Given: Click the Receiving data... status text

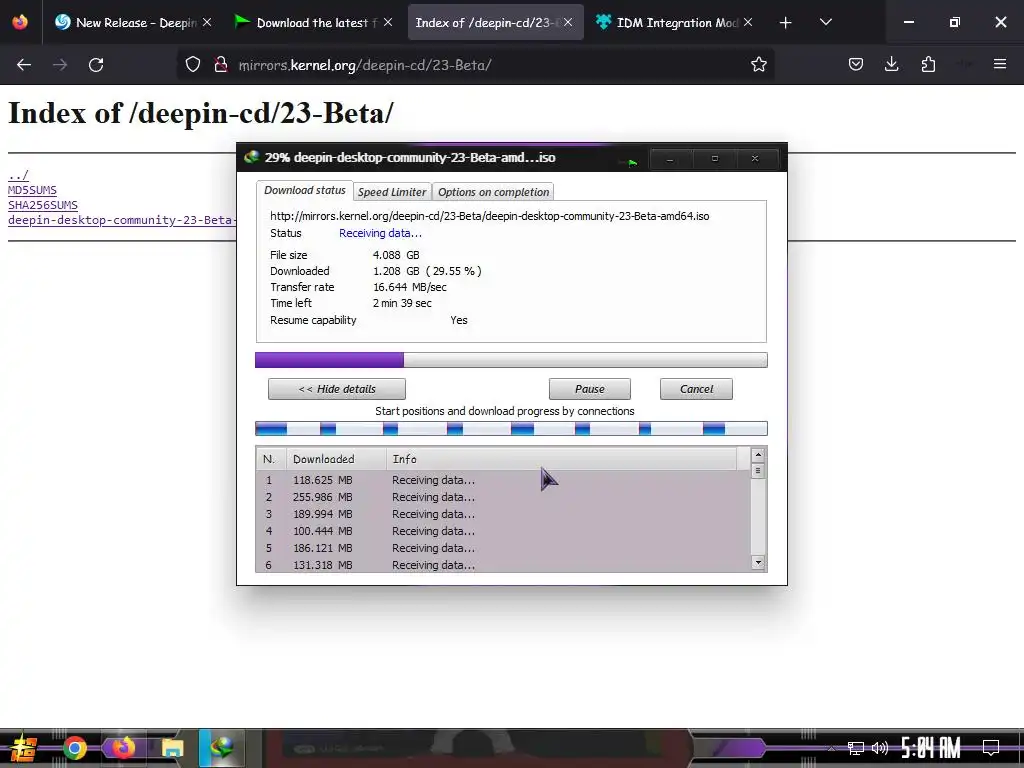Looking at the screenshot, I should pos(380,233).
